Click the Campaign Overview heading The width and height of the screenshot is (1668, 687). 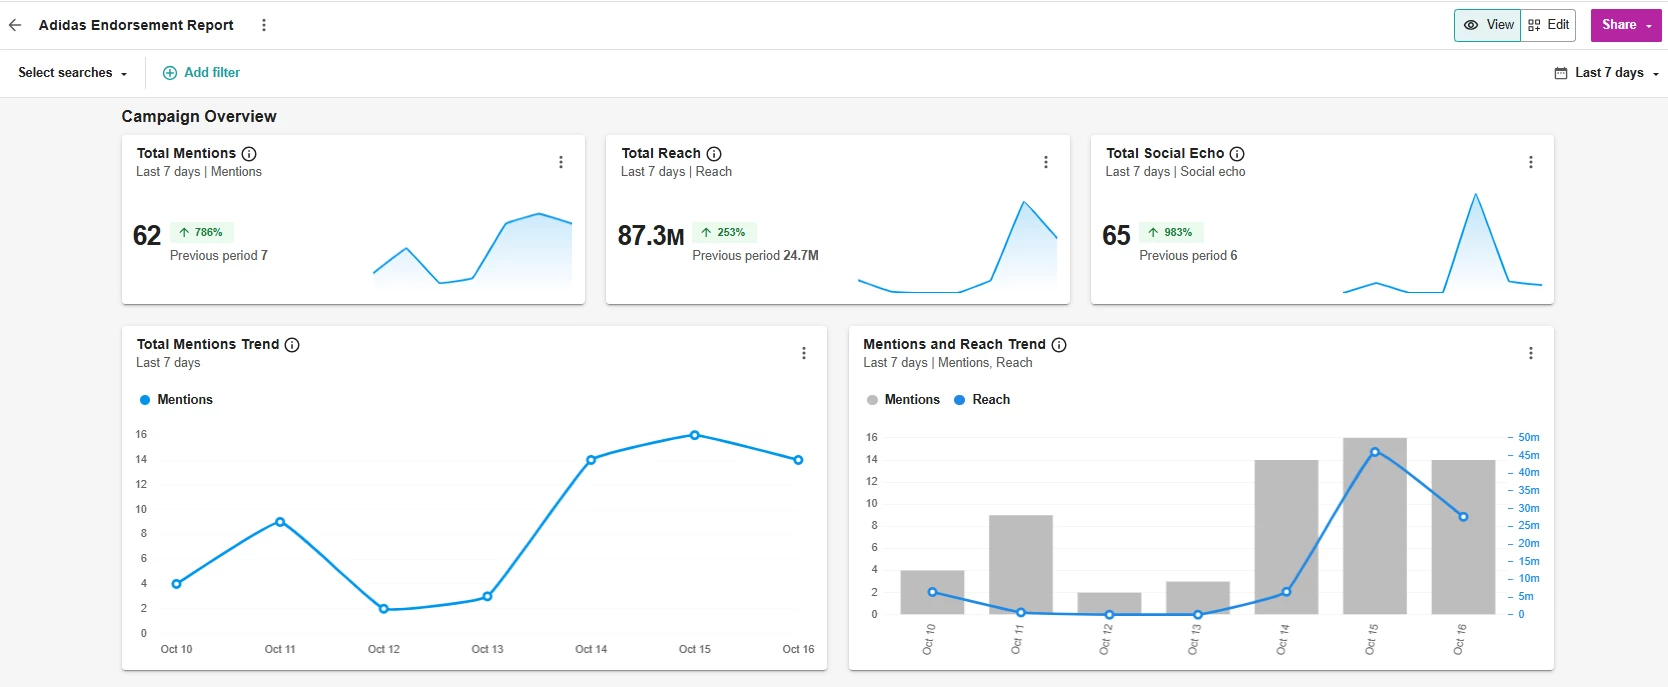[199, 117]
